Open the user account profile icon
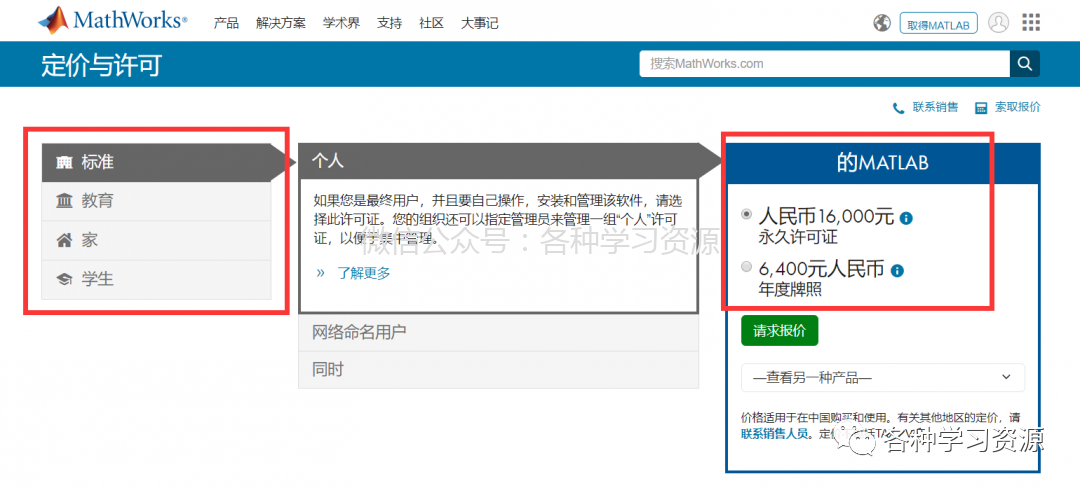Screen dimensions: 1080x488 (x=998, y=23)
